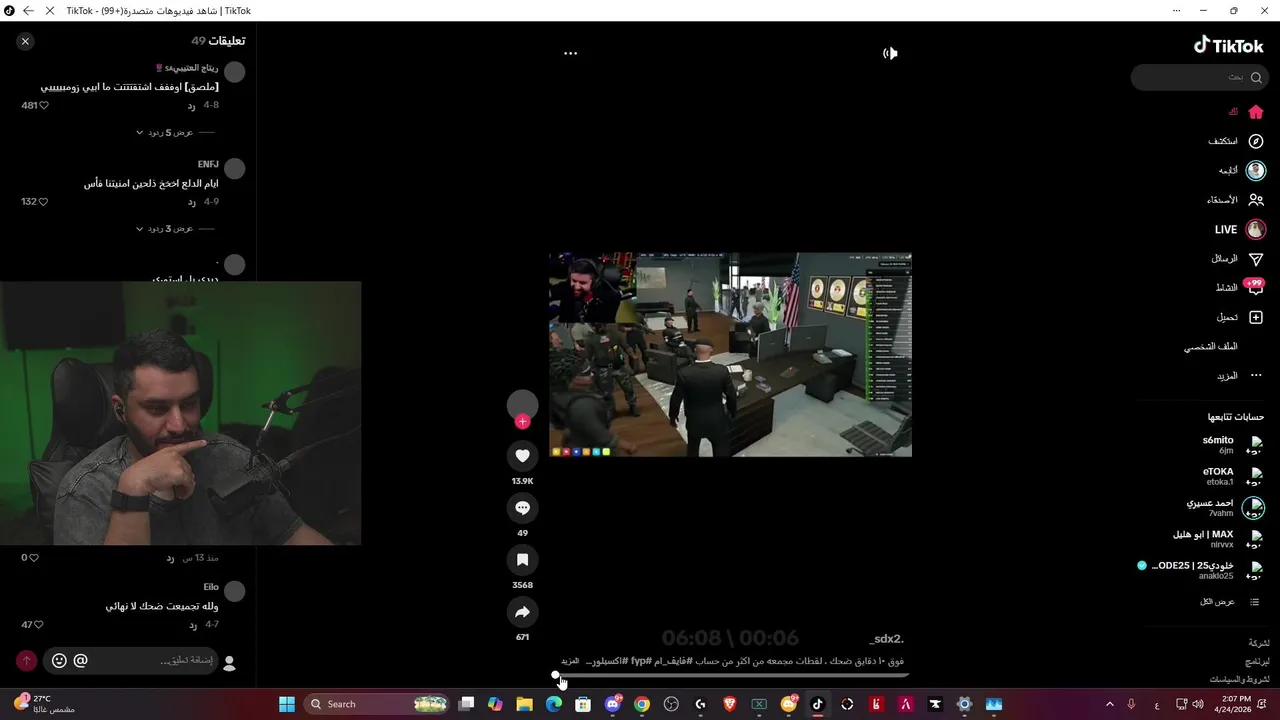Image resolution: width=1280 pixels, height=720 pixels.
Task: Stop page loading with X button
Action: (50, 11)
